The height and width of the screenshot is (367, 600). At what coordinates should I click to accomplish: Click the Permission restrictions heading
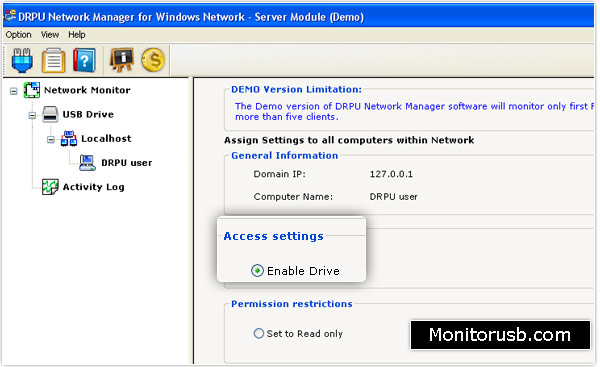(292, 304)
